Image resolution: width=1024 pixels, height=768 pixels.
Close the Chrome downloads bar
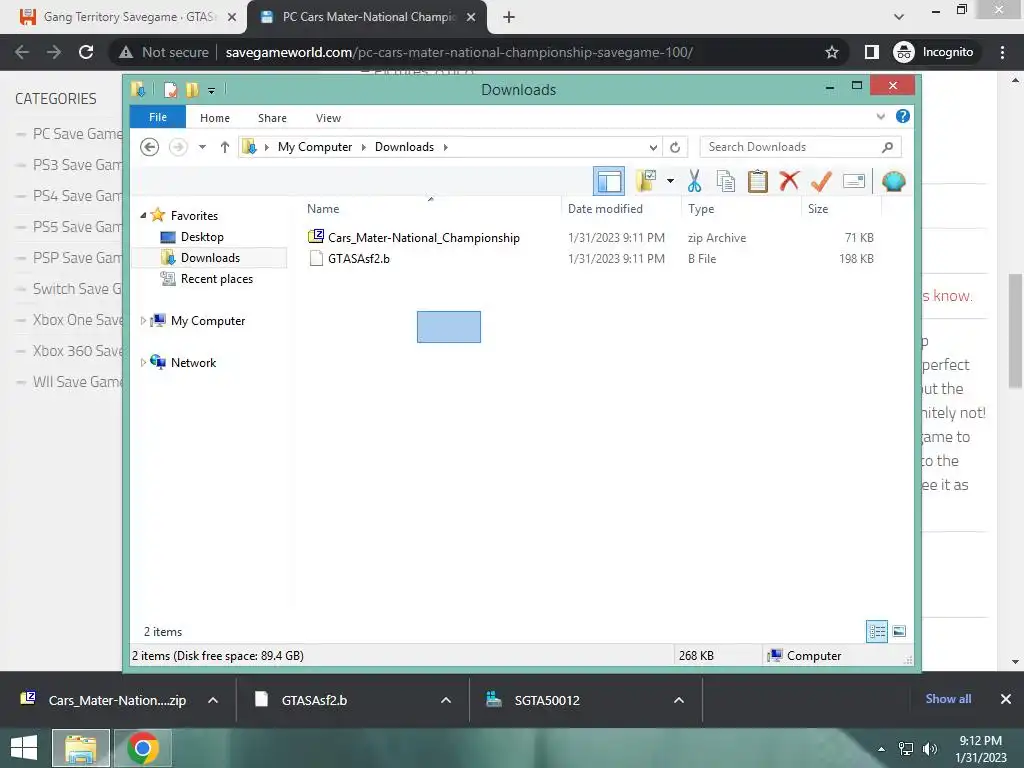(x=1006, y=699)
